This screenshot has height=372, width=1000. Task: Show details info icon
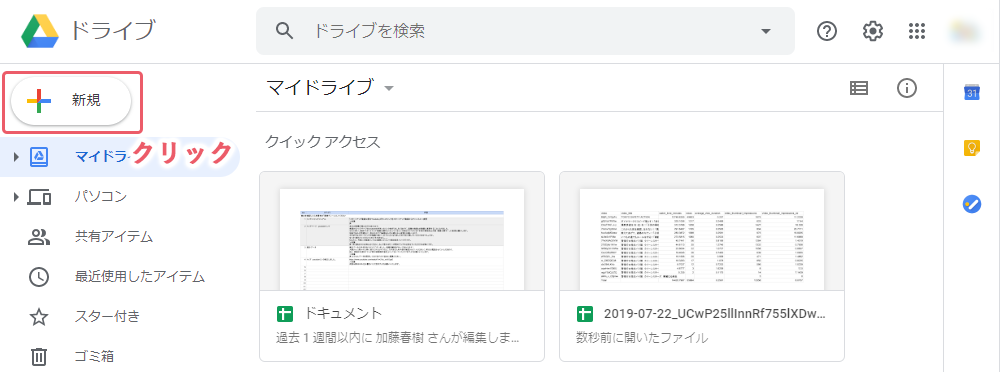tap(906, 89)
